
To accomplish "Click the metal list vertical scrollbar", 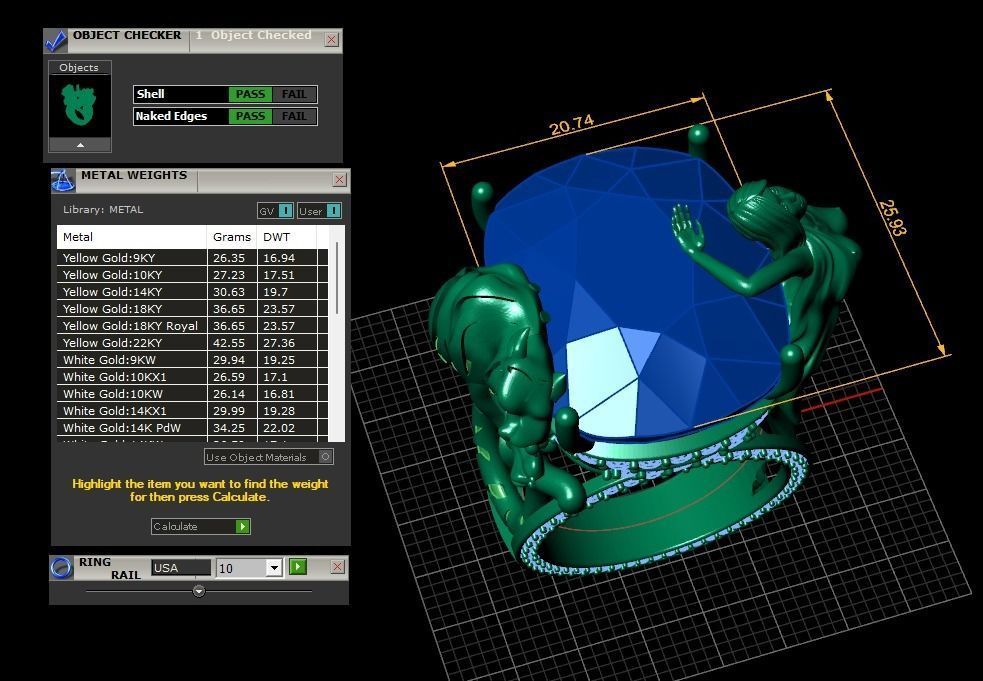I will [337, 278].
